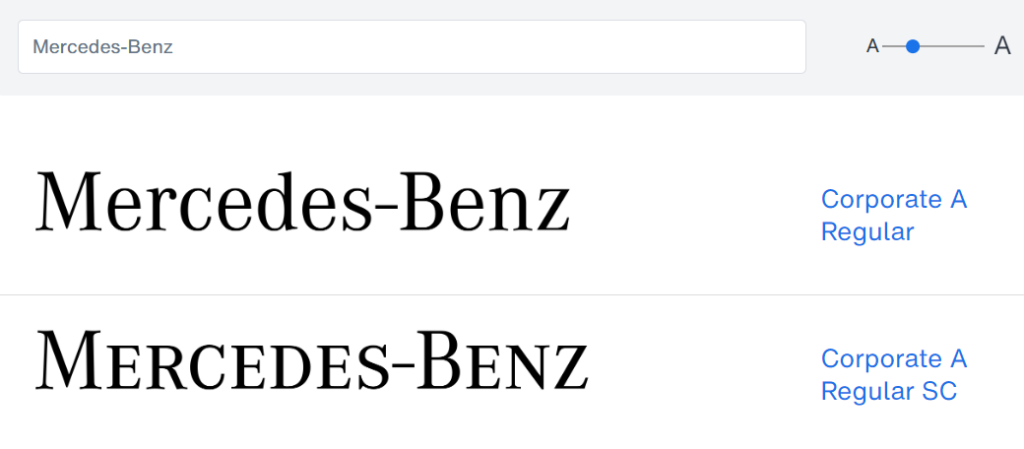Click the Corporate A Regular preview sample
Screen dimensions: 1024x449
pyautogui.click(x=302, y=203)
